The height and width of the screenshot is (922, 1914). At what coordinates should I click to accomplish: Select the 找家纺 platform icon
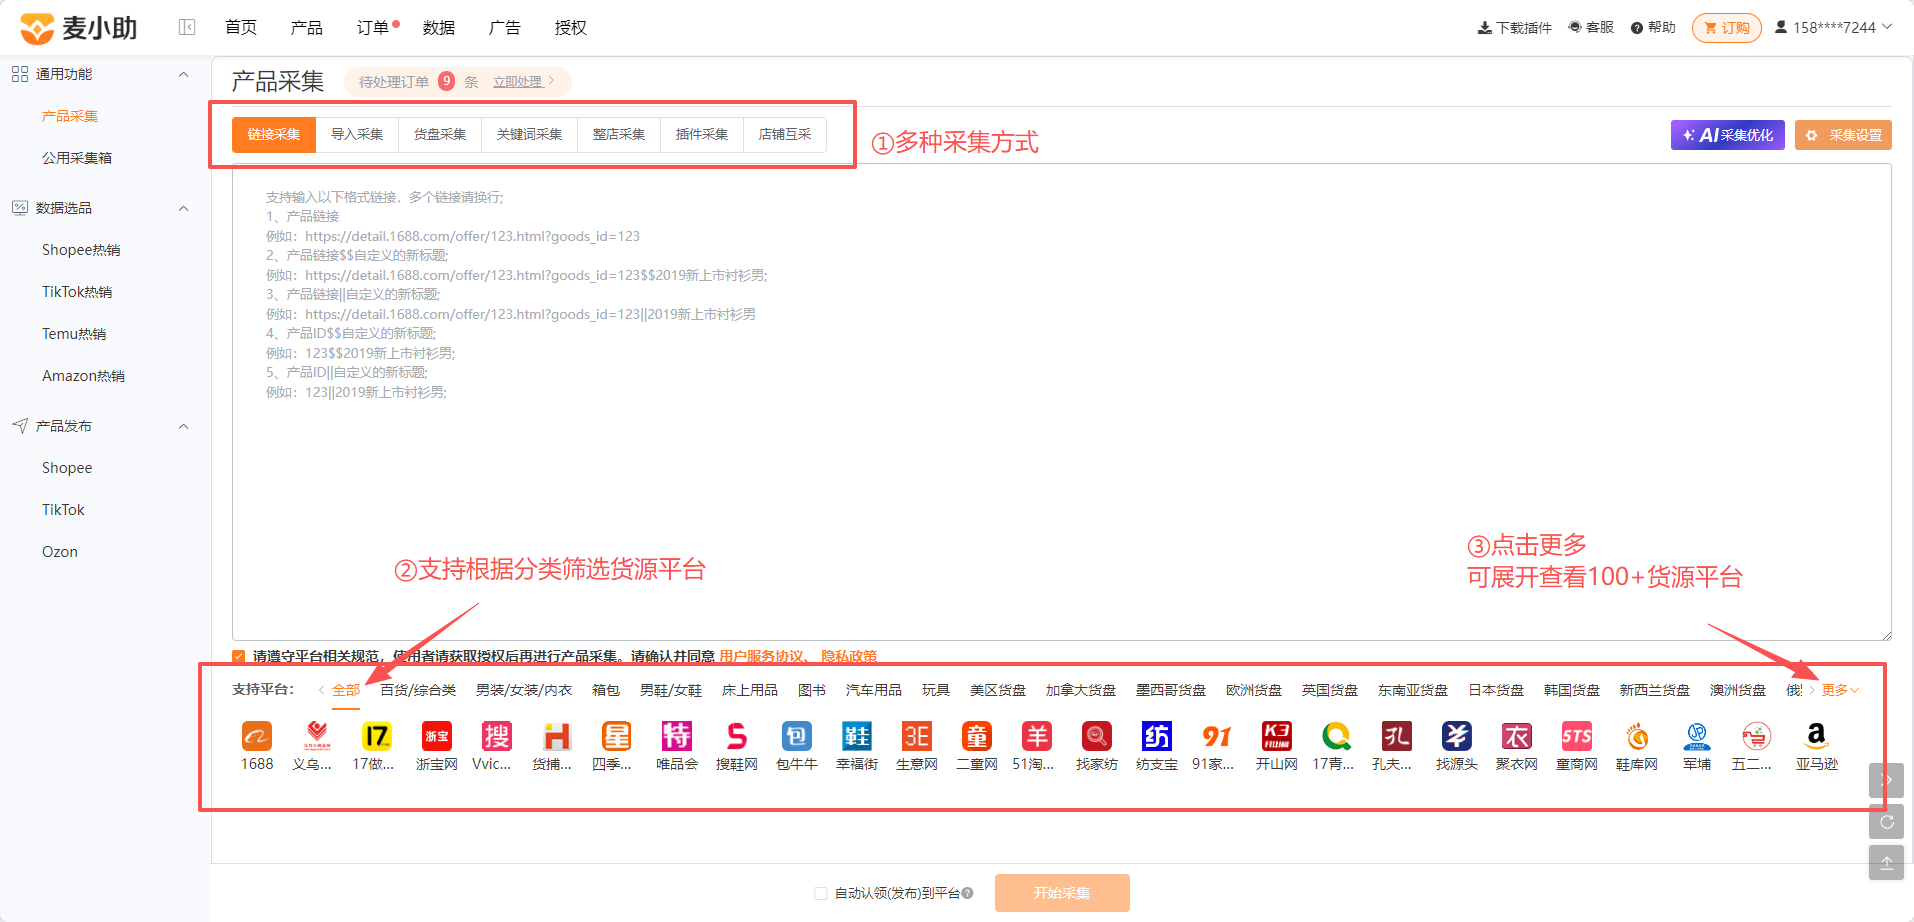[1097, 737]
